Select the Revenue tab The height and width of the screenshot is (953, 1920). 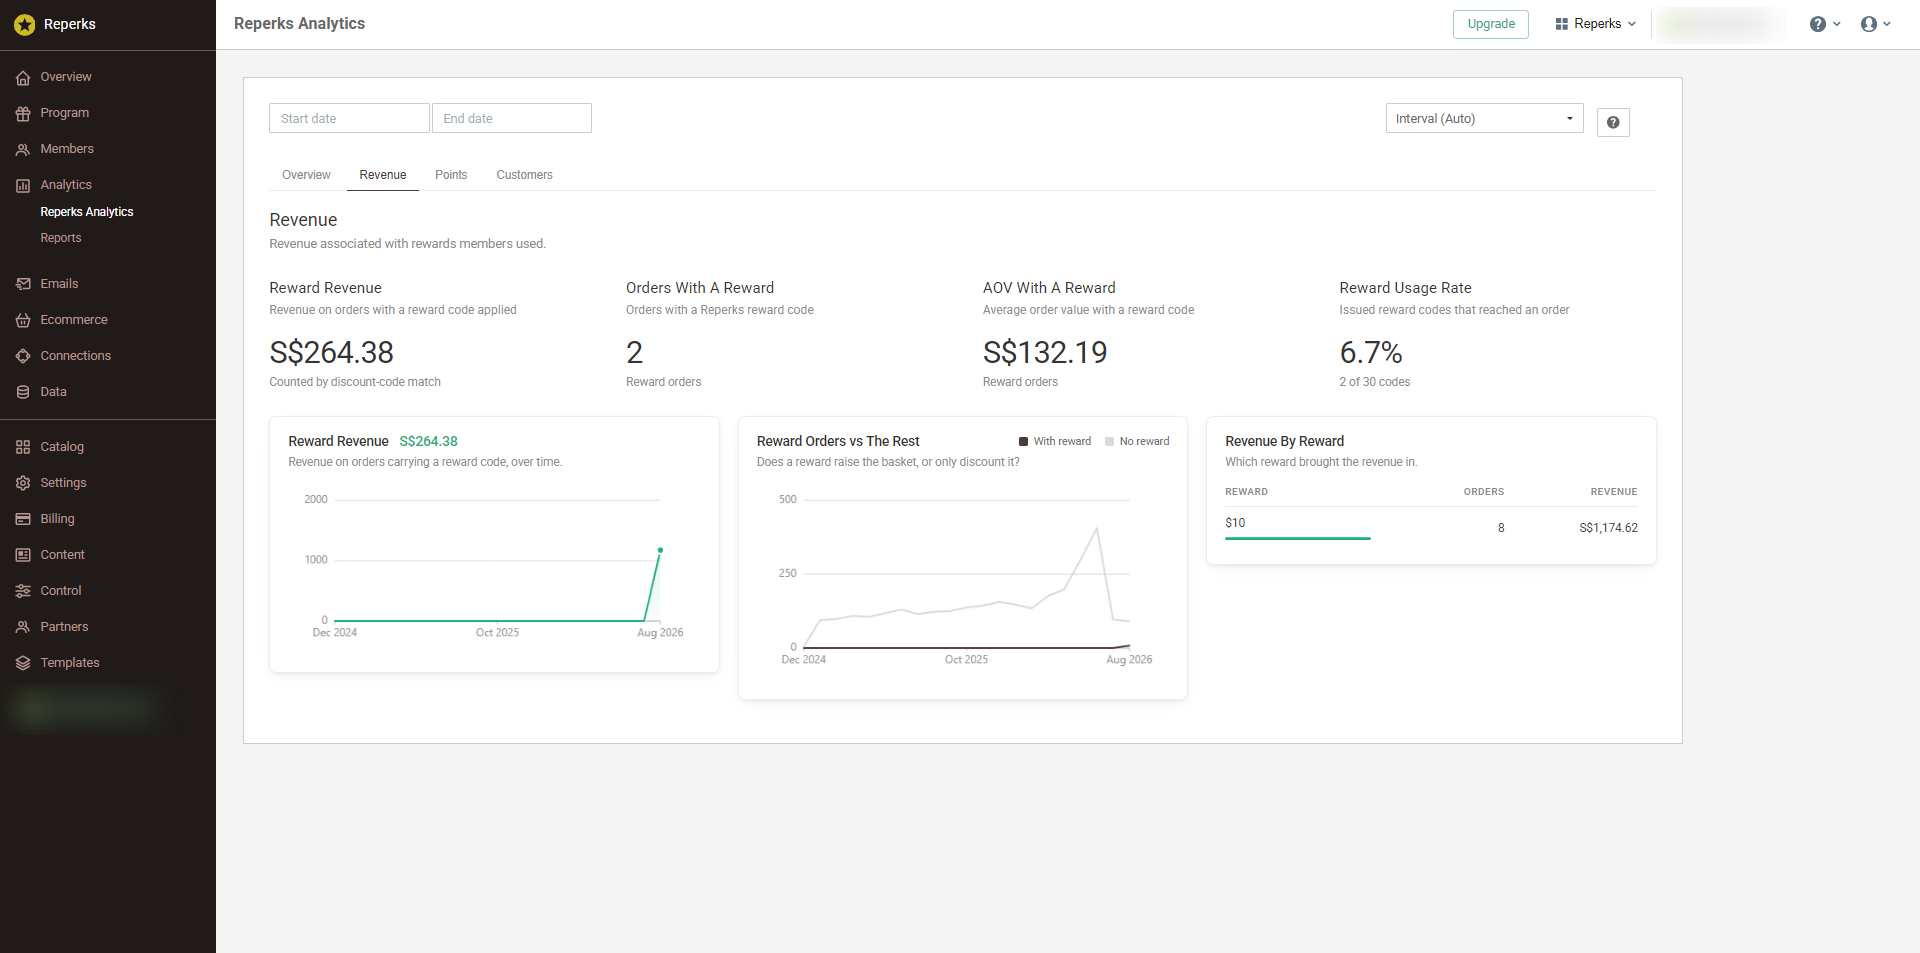coord(383,175)
